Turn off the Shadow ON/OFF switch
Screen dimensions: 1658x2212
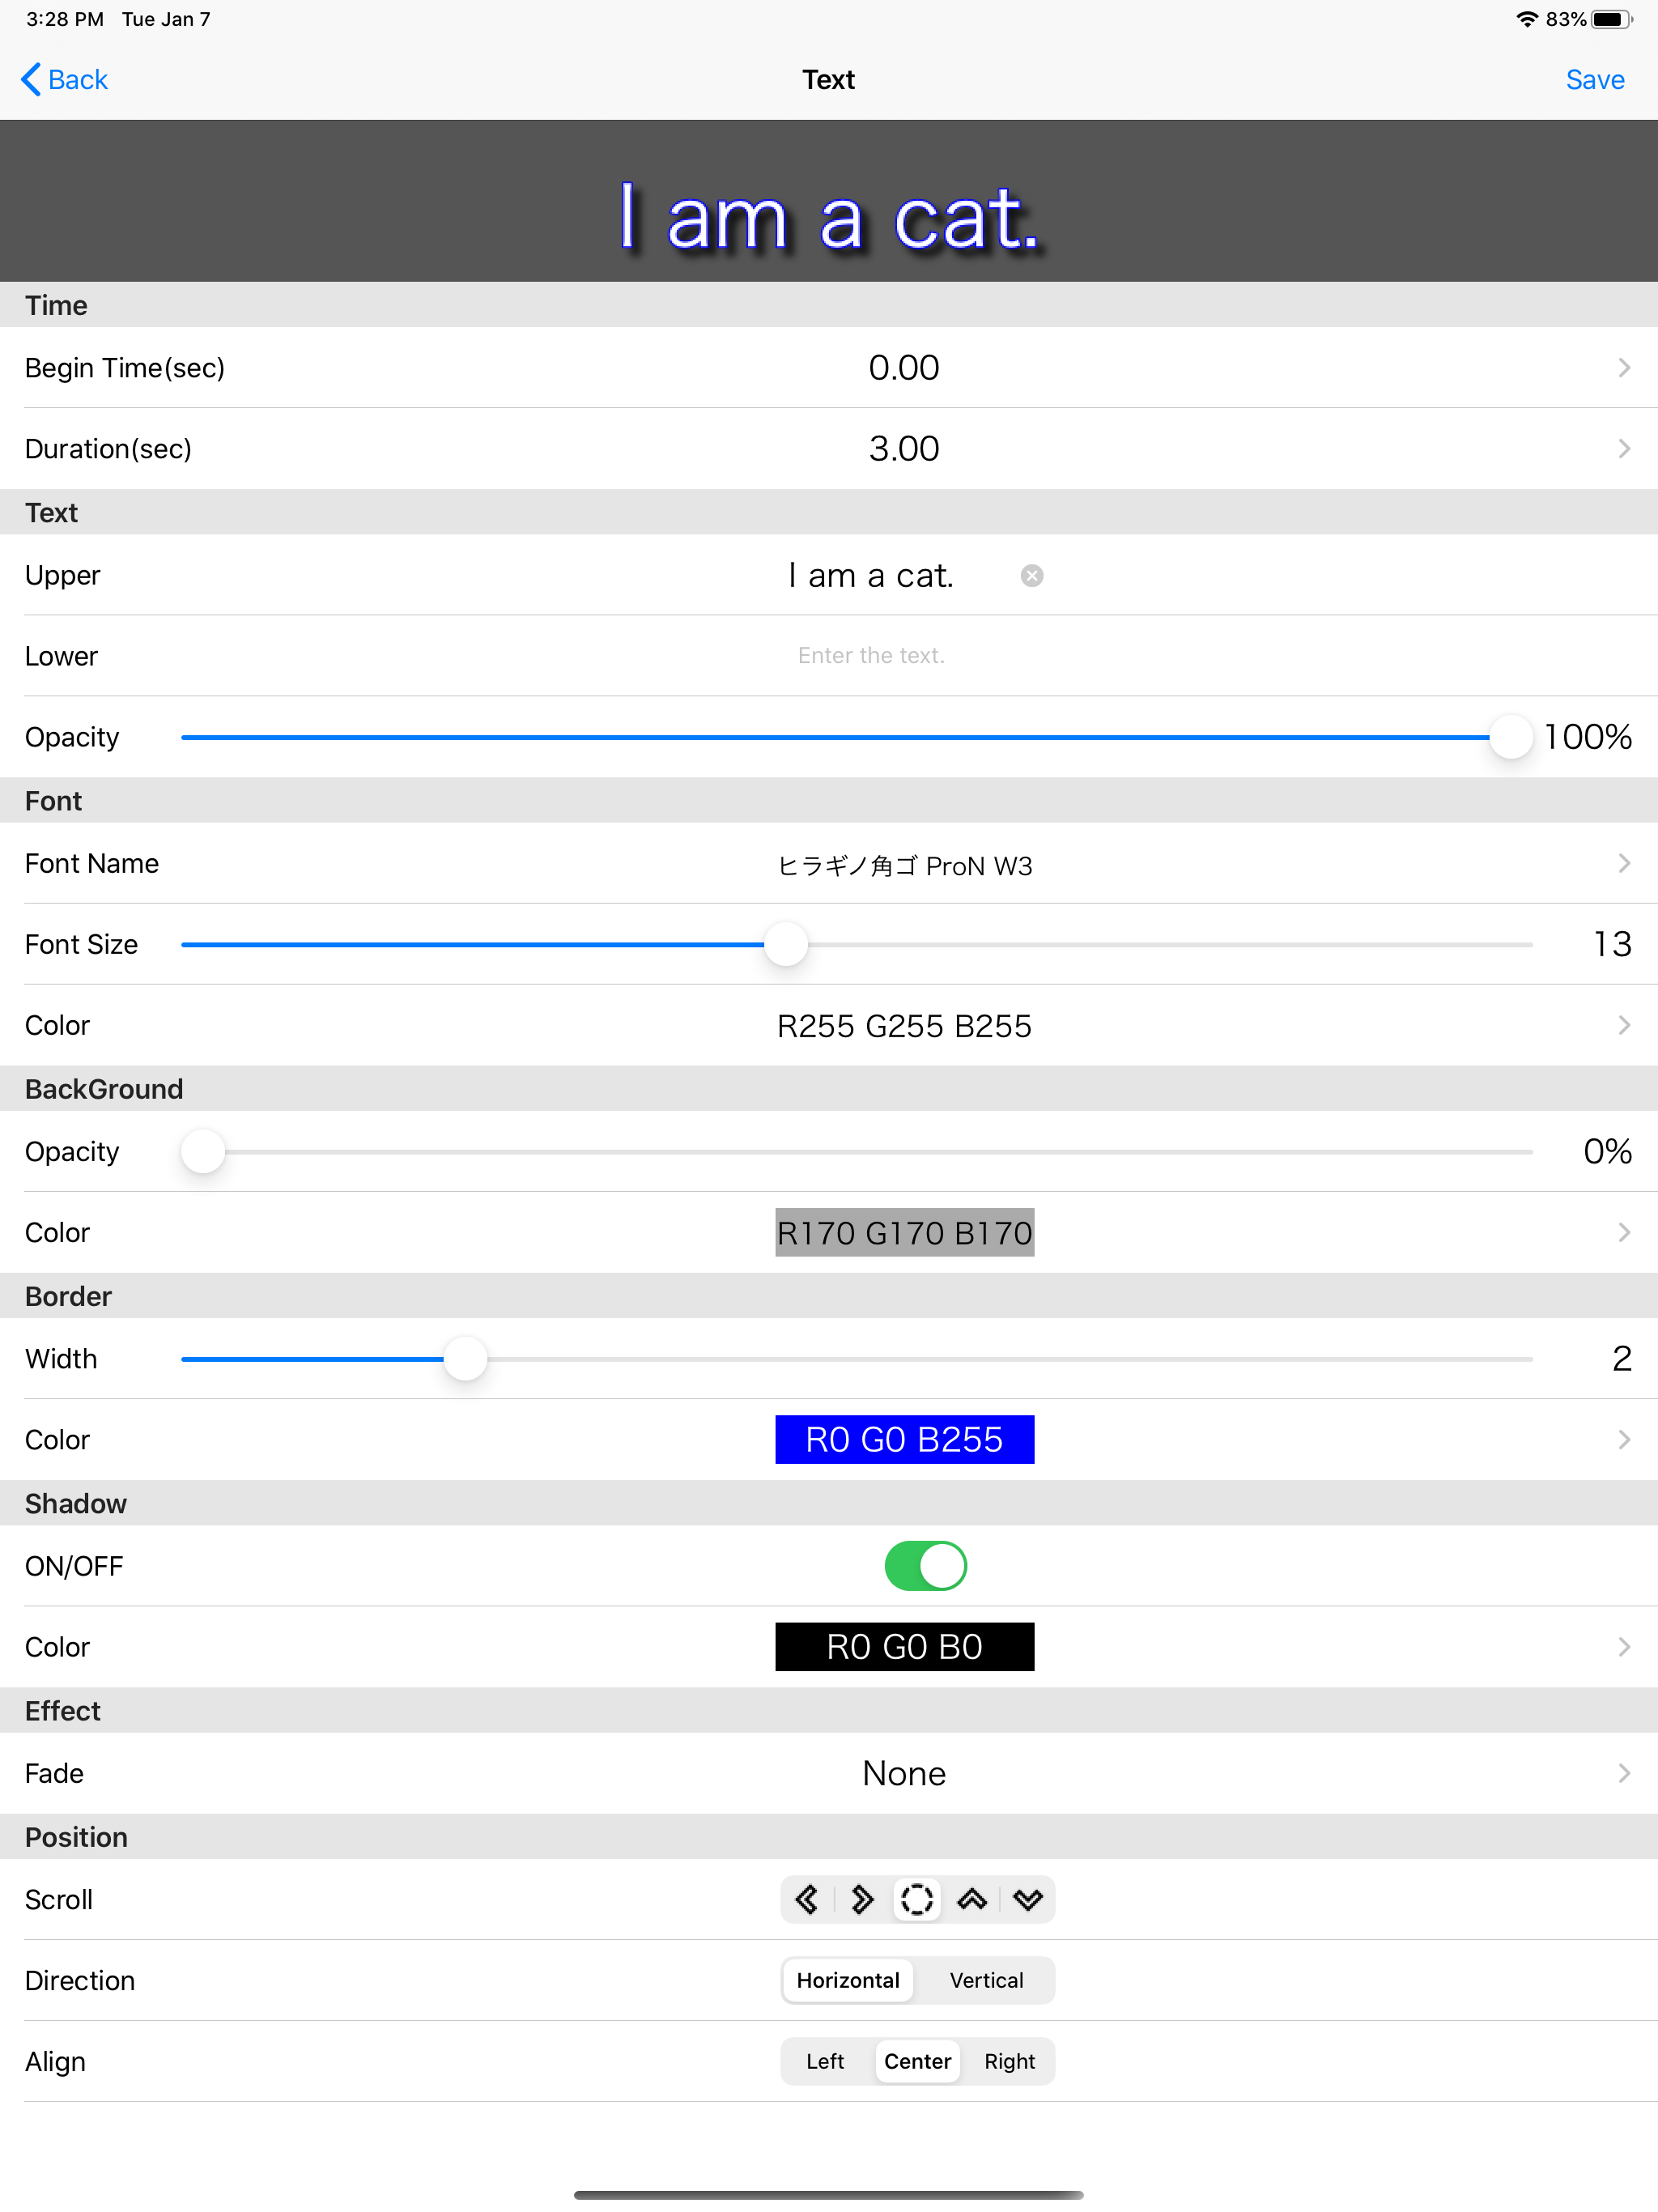925,1566
